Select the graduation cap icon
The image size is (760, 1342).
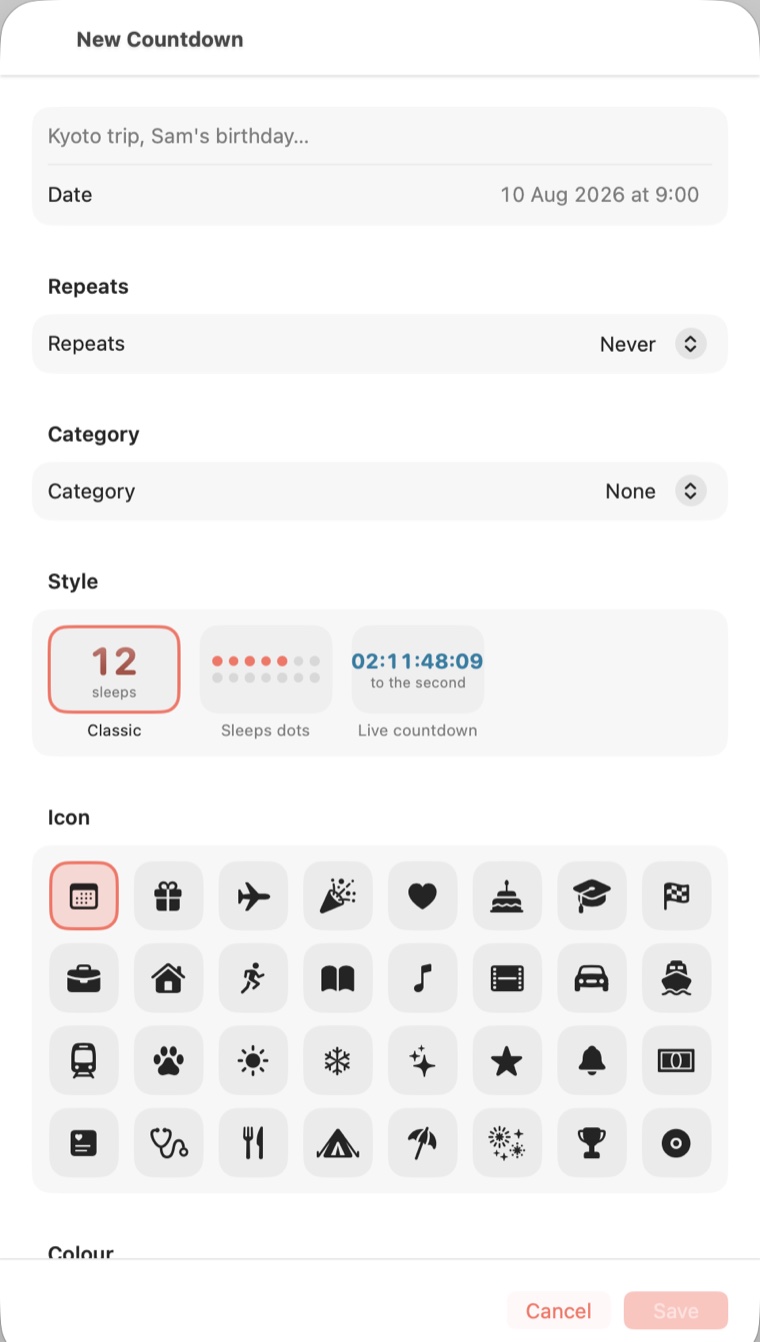click(592, 896)
